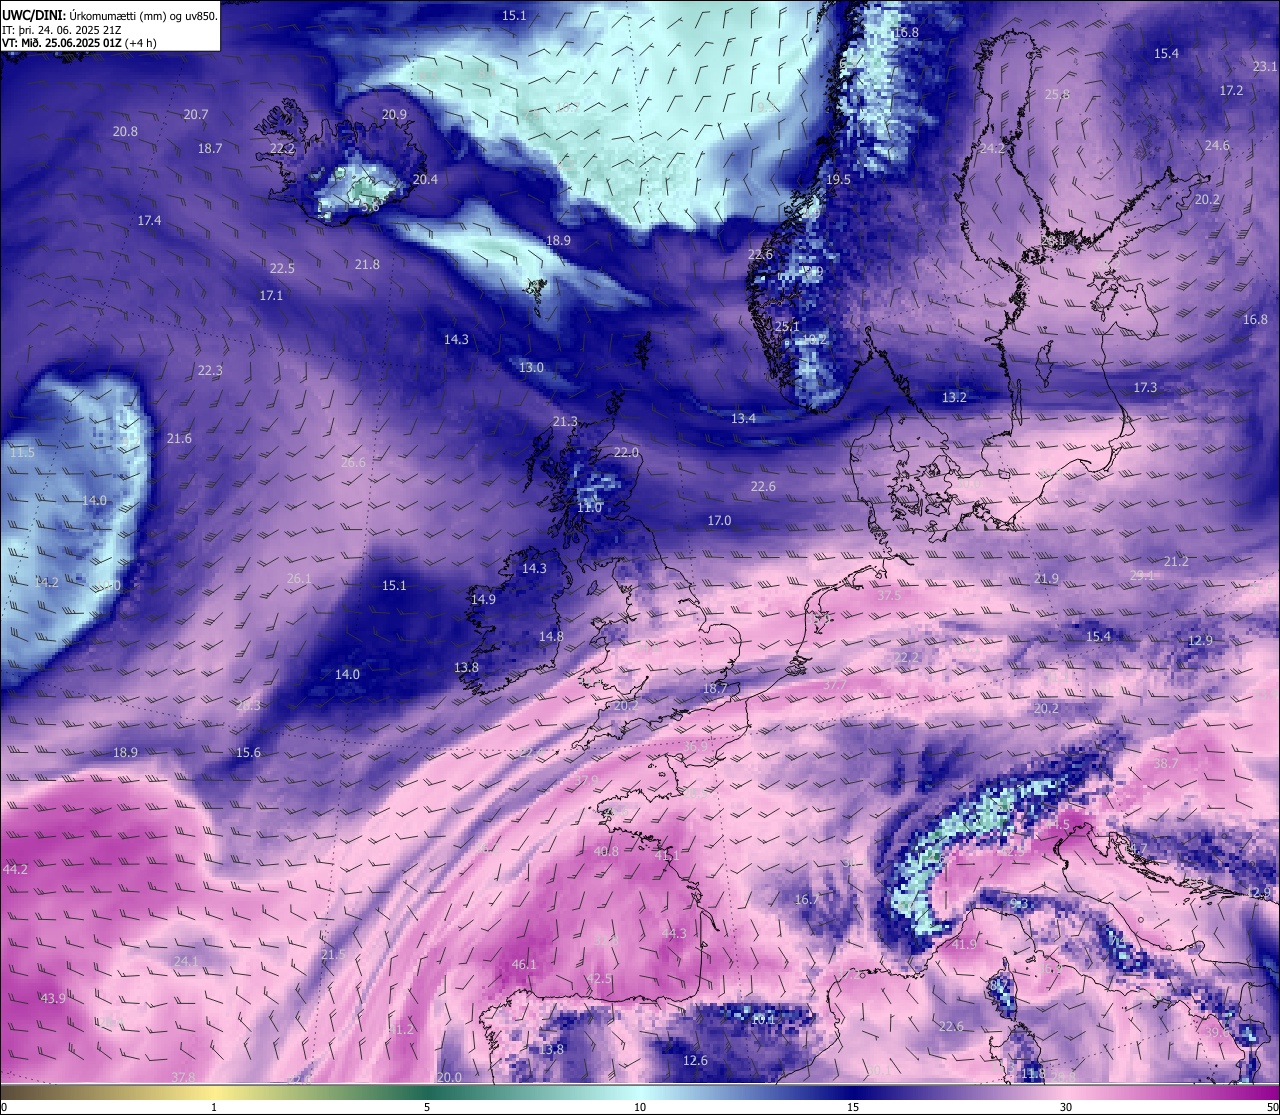Click the 38.7 value label
This screenshot has height=1115, width=1280.
coord(1165,764)
